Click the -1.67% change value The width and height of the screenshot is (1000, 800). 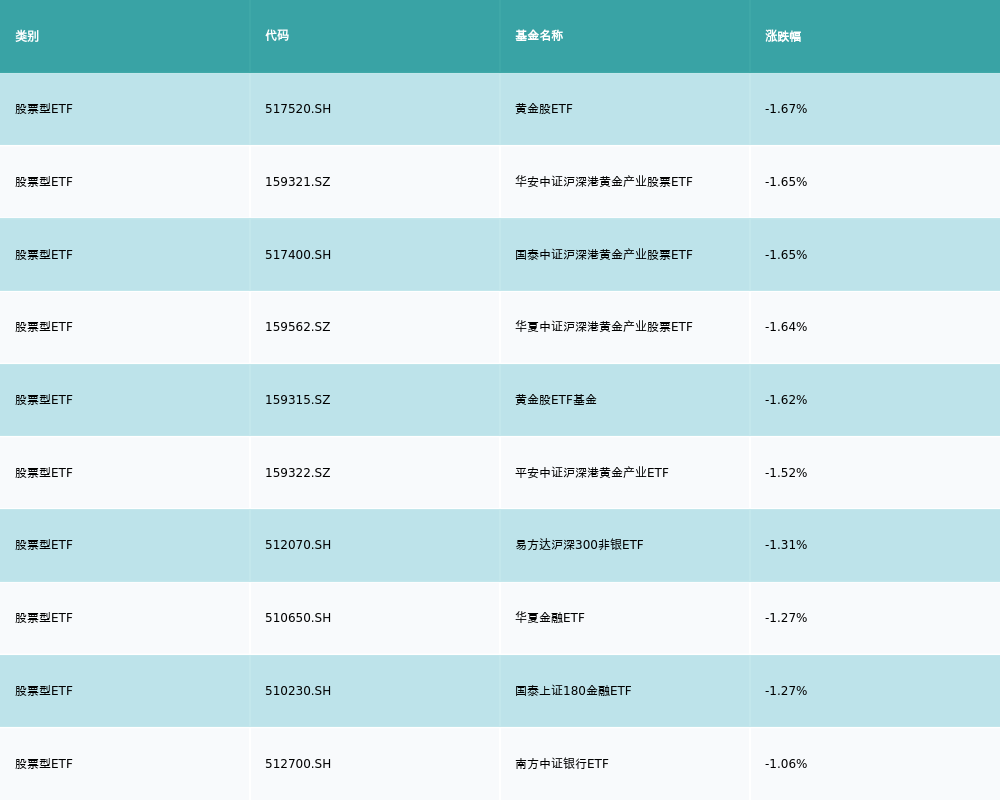pyautogui.click(x=786, y=109)
